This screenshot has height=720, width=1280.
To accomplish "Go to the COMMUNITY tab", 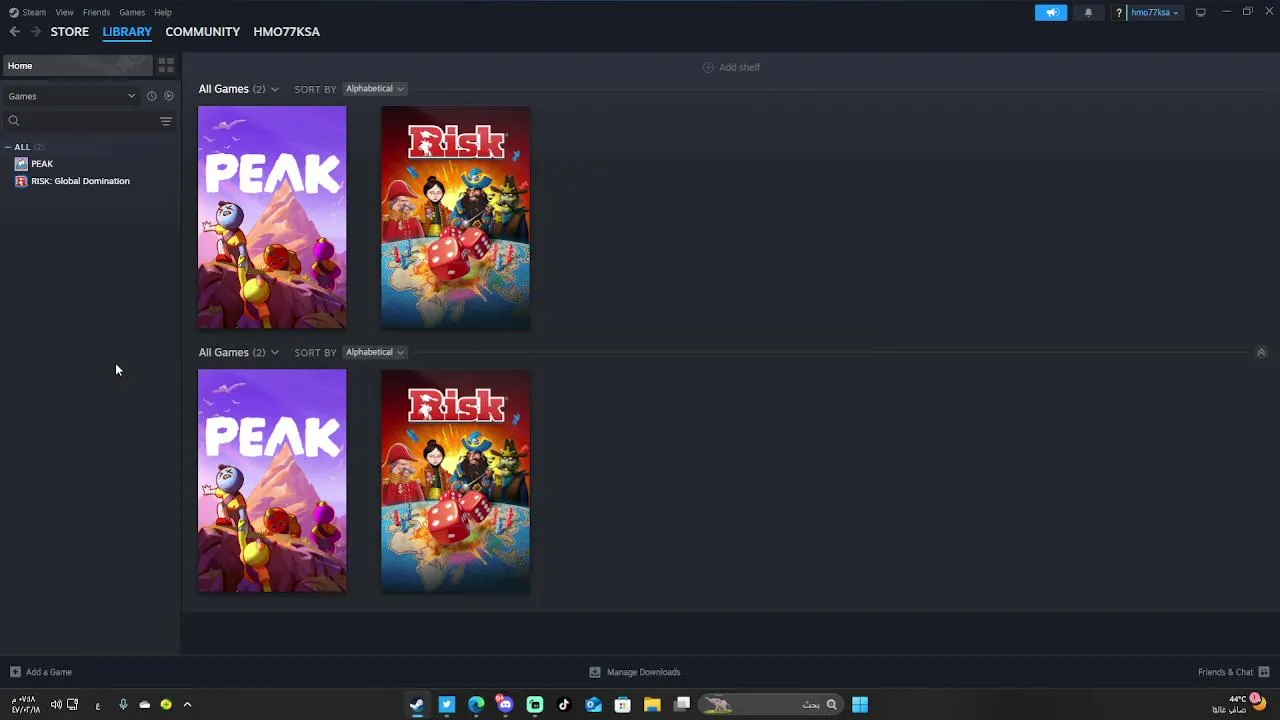I will point(203,32).
